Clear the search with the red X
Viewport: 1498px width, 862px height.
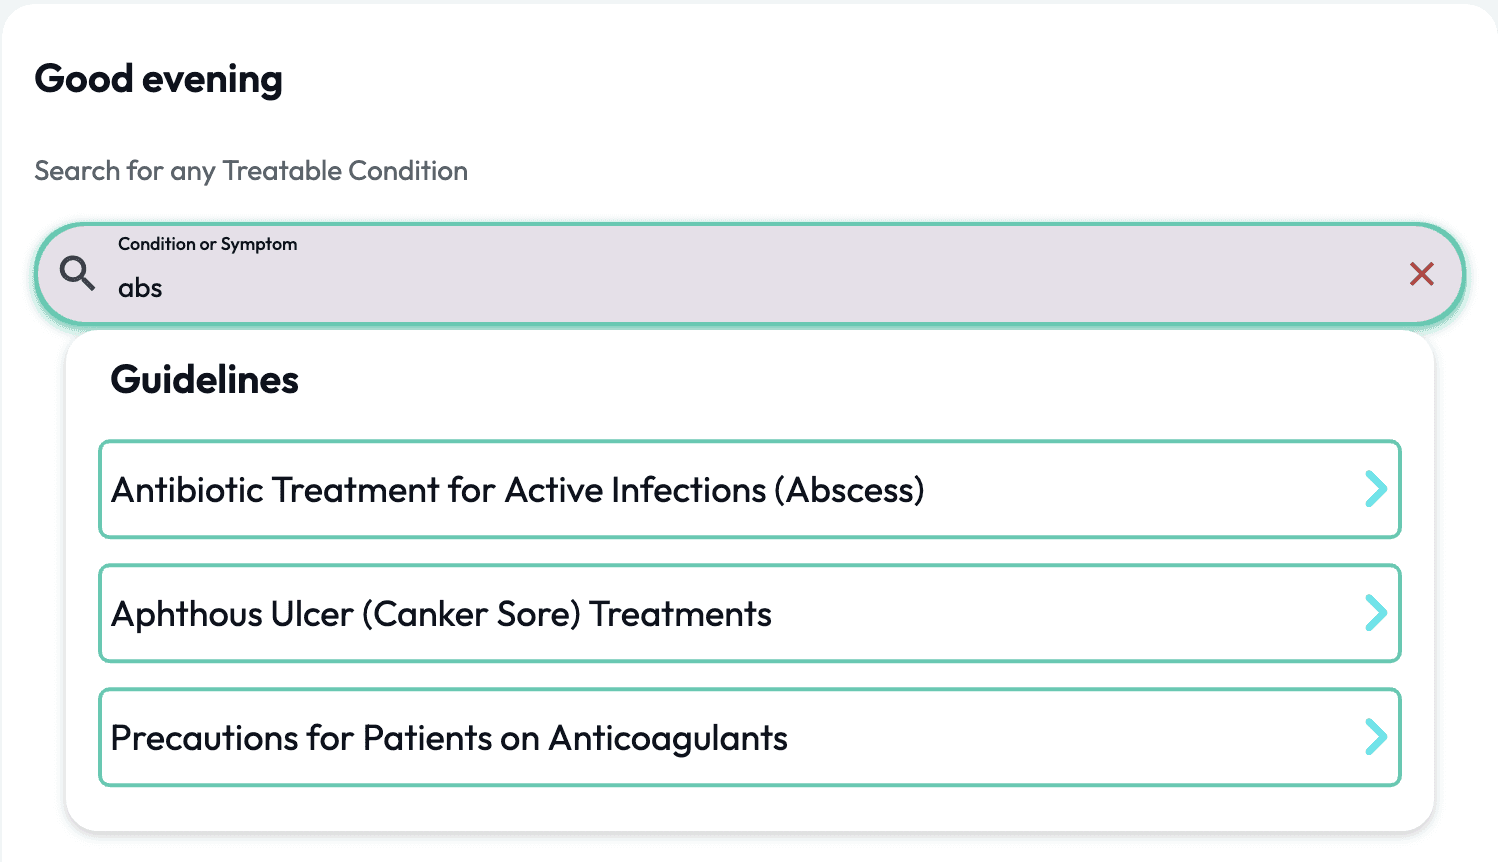[x=1421, y=274]
